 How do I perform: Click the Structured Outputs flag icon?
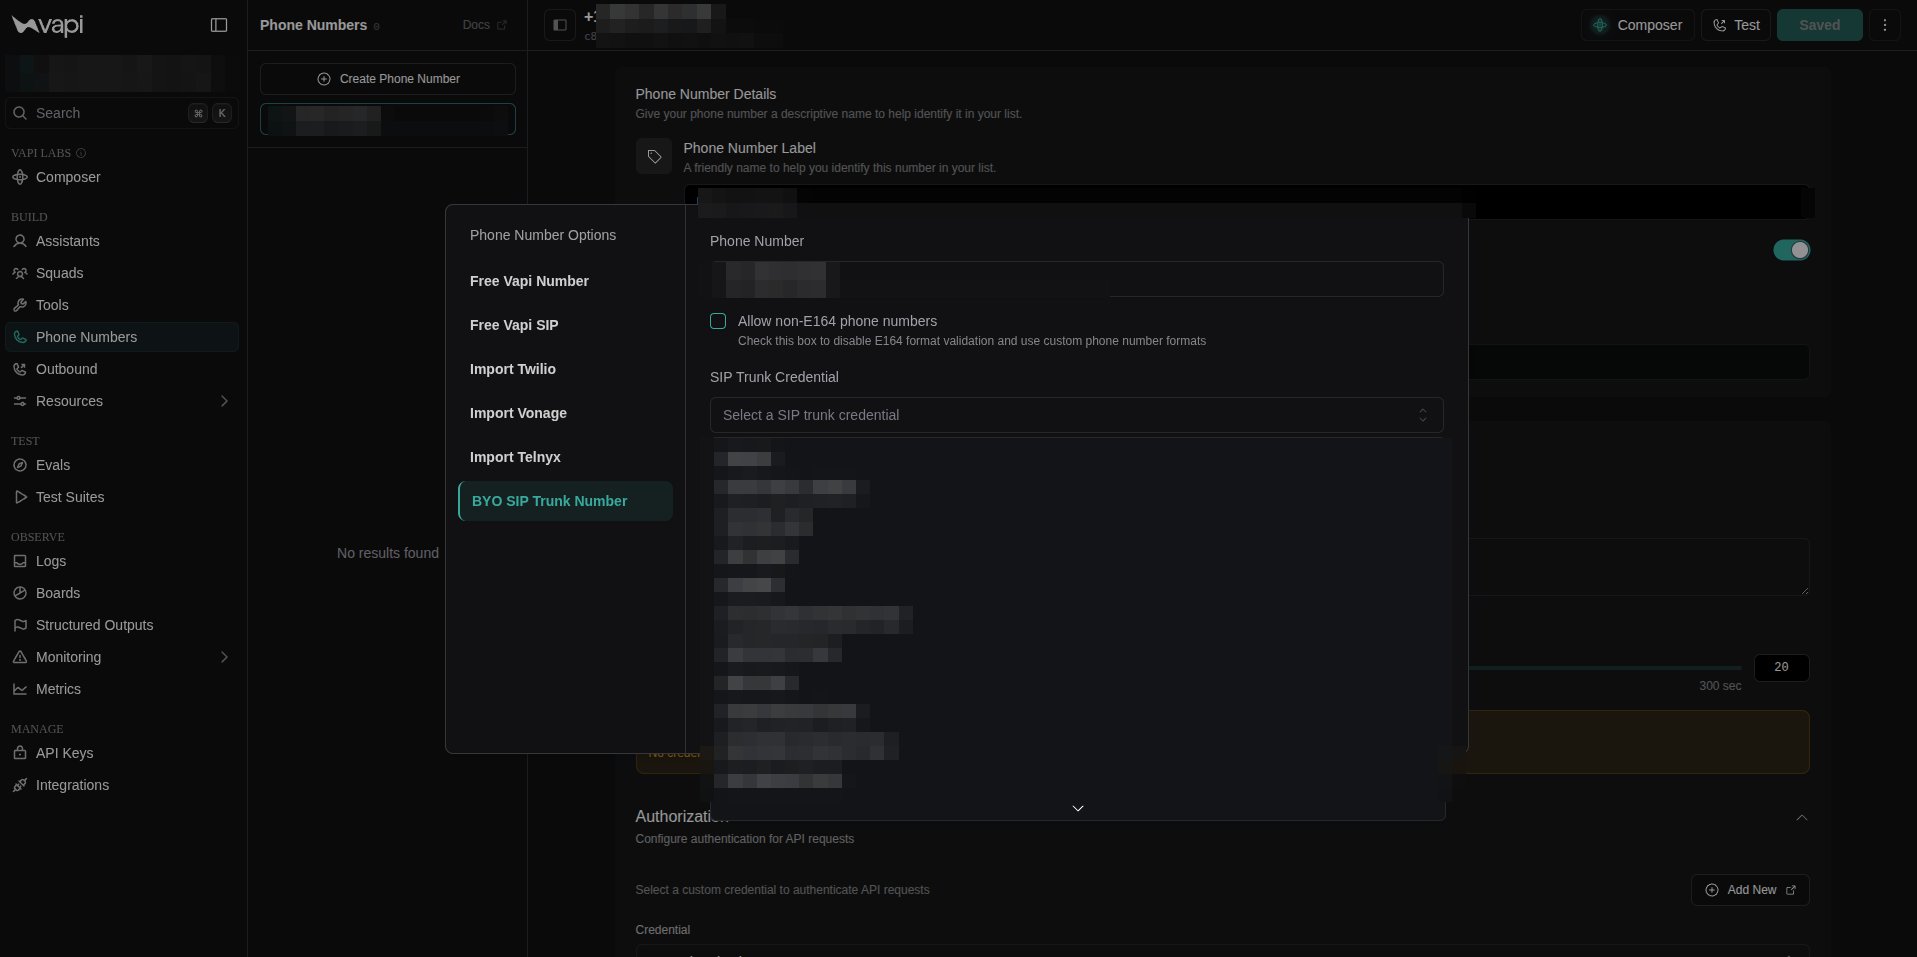(20, 625)
